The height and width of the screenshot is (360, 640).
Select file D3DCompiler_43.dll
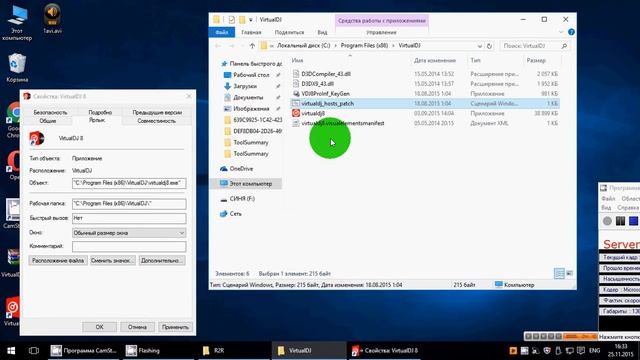[x=326, y=74]
